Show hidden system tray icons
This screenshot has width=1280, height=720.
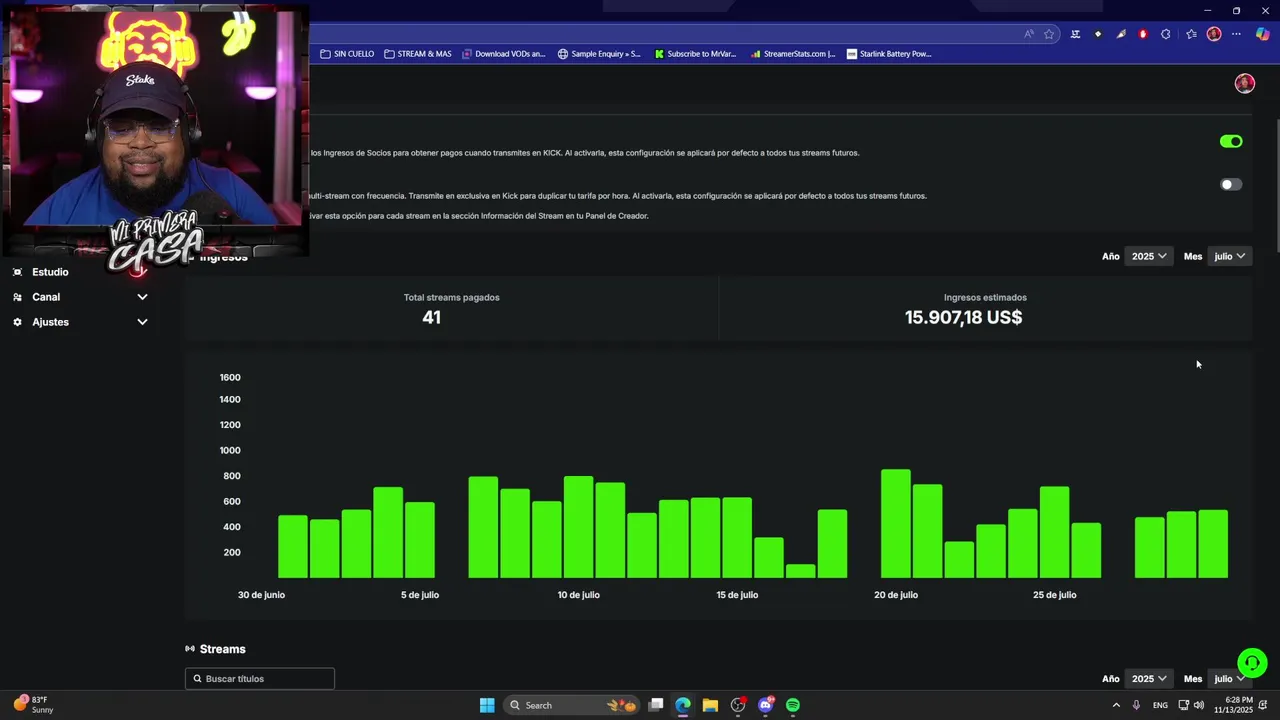[1116, 705]
